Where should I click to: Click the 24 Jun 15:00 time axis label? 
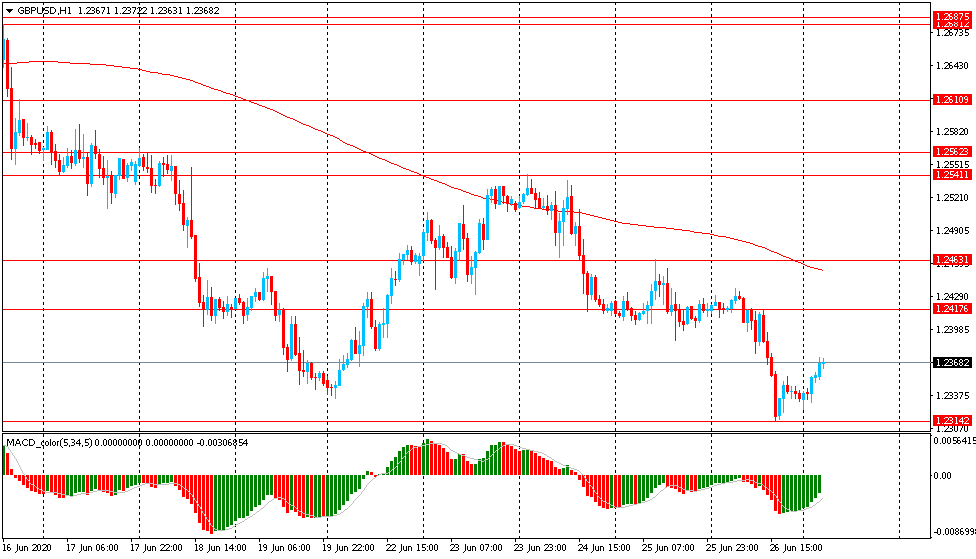(x=604, y=548)
